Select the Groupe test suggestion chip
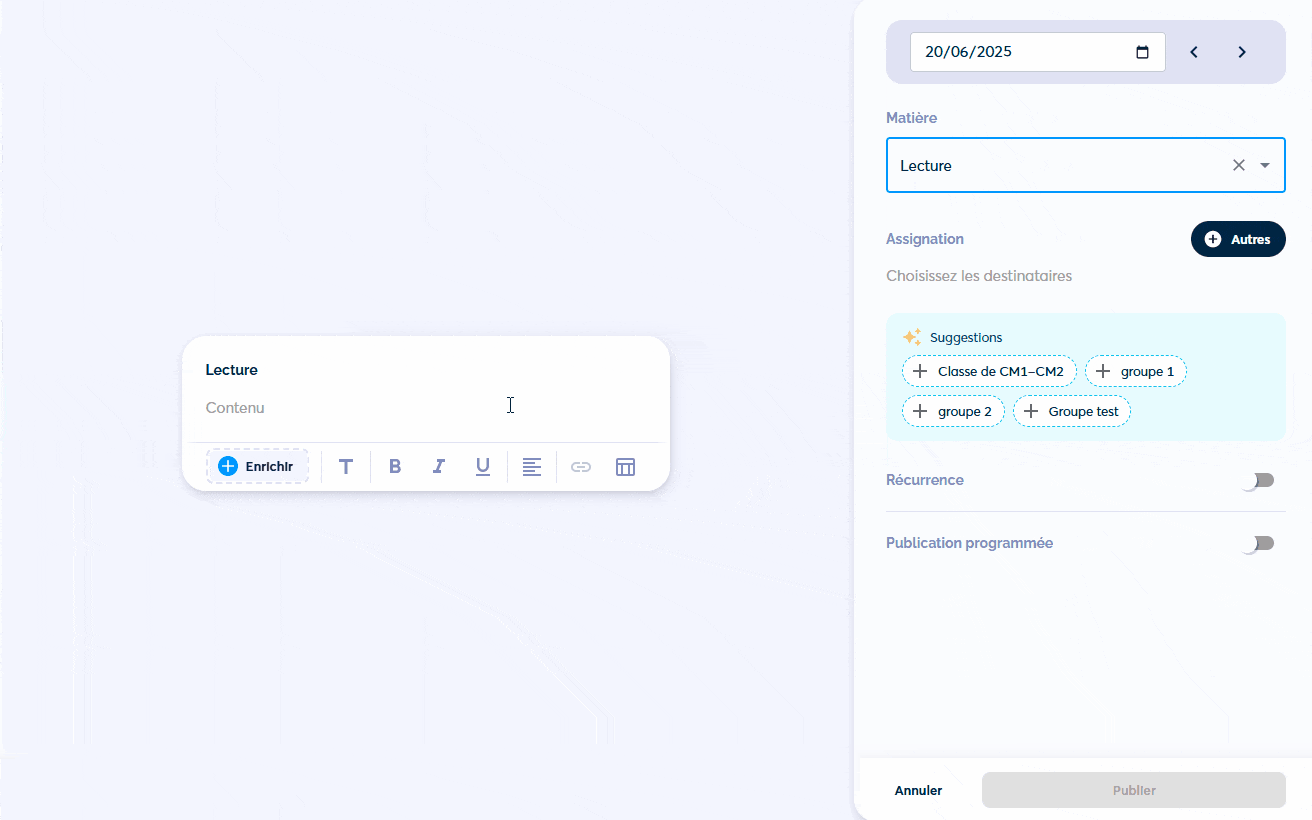This screenshot has width=1312, height=820. [1072, 411]
